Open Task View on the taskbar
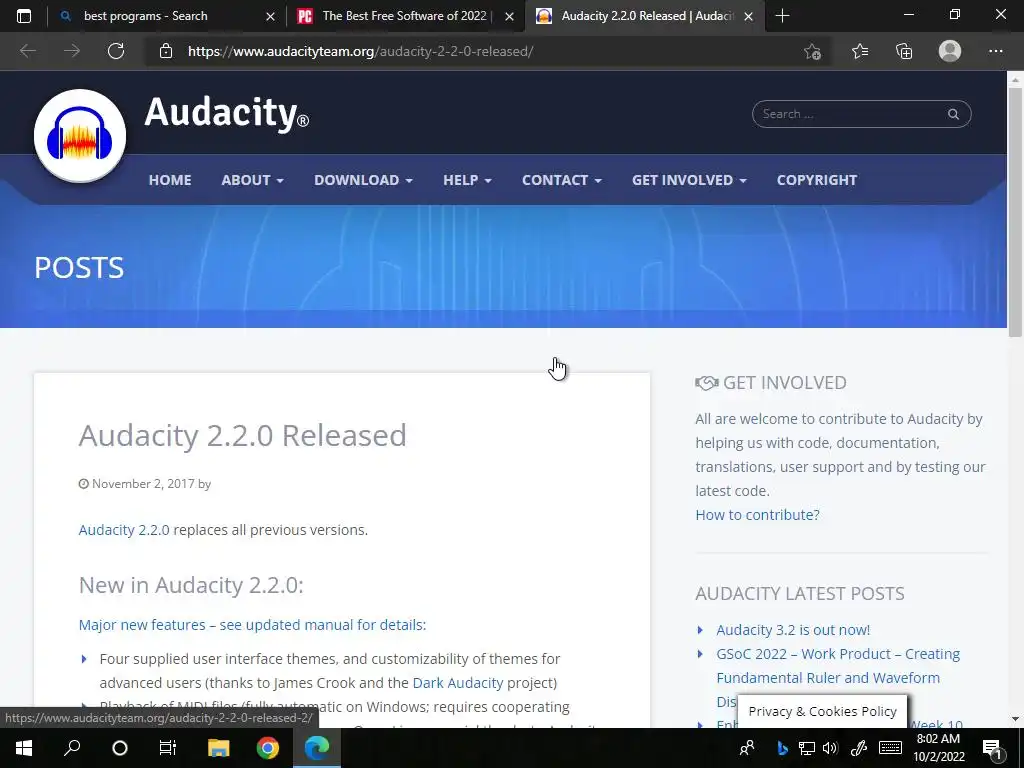 (168, 748)
